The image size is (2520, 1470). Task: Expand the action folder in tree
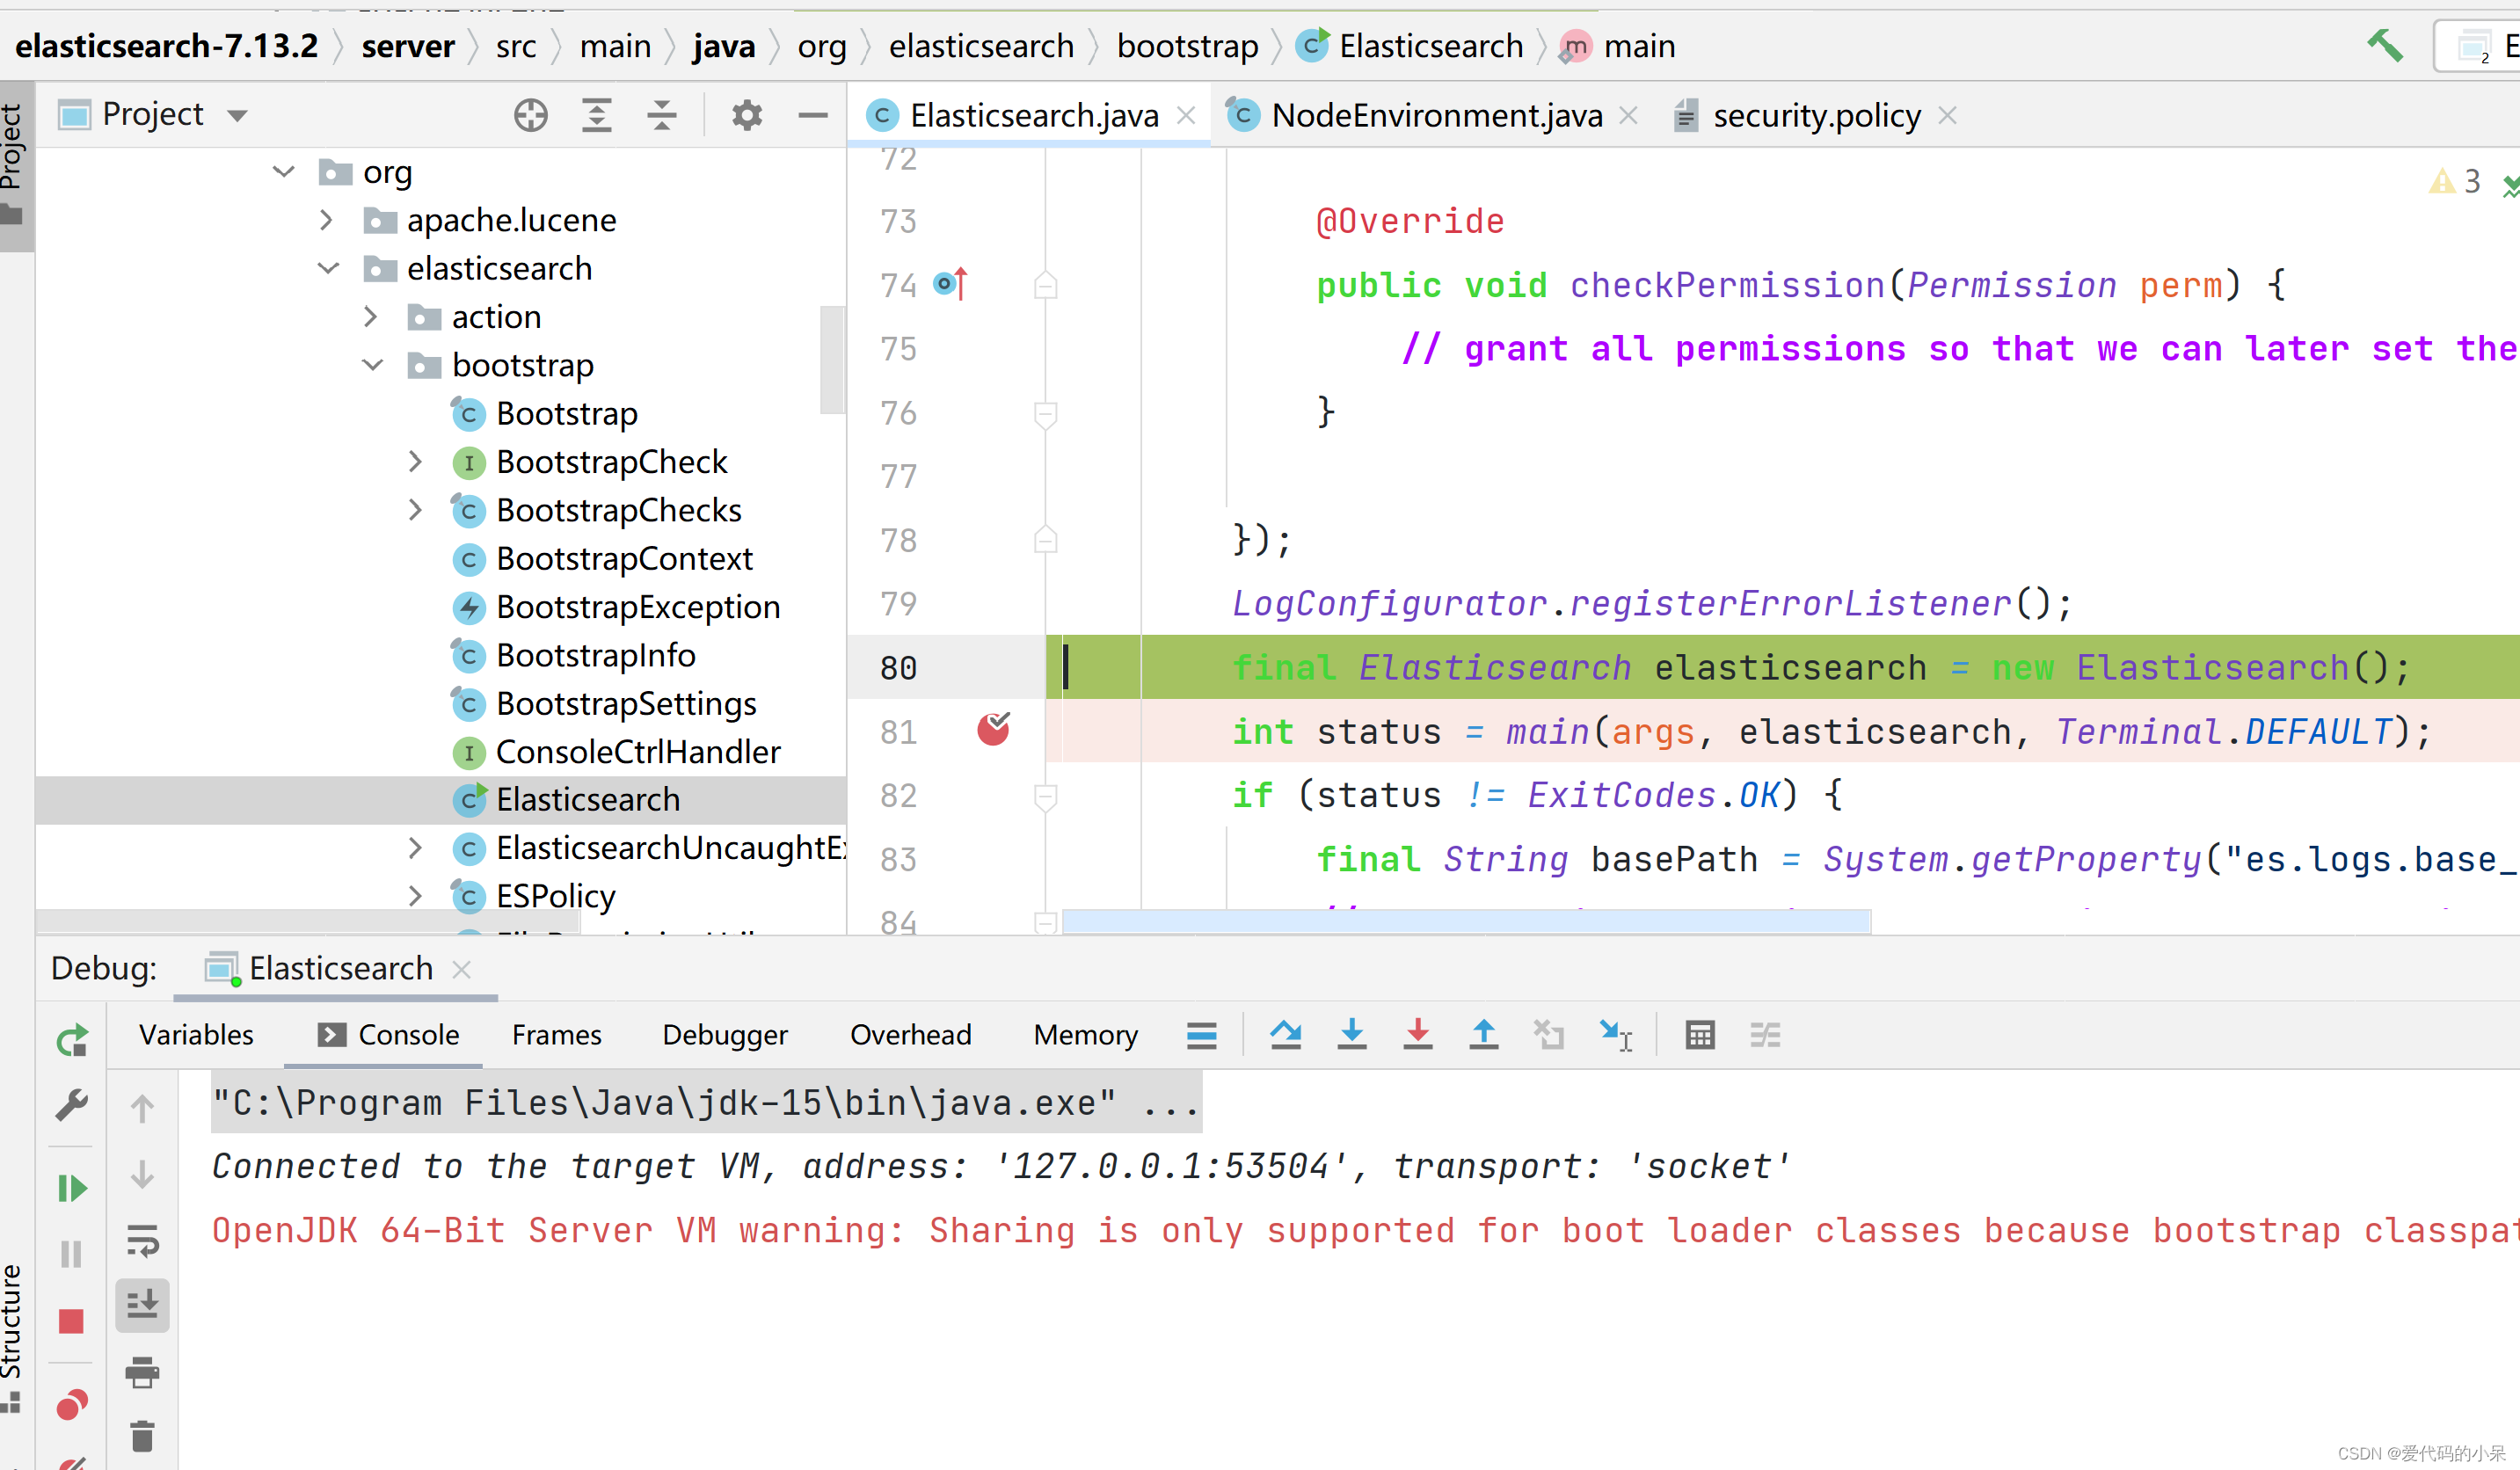371,317
